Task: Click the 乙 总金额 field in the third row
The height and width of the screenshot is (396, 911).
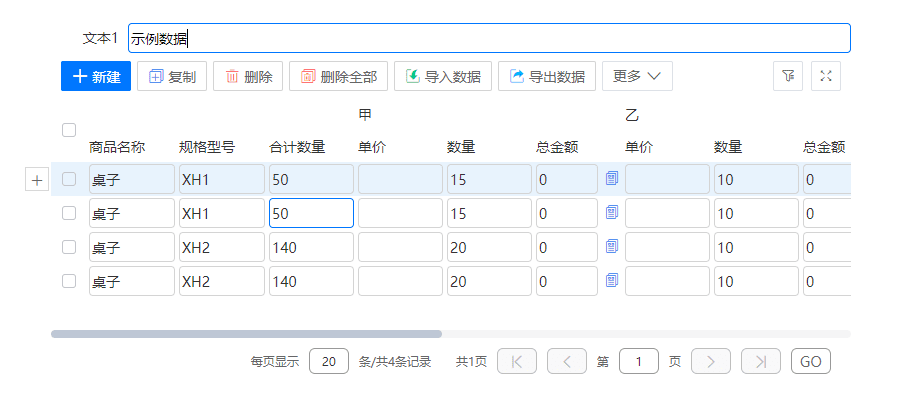Action: 827,247
